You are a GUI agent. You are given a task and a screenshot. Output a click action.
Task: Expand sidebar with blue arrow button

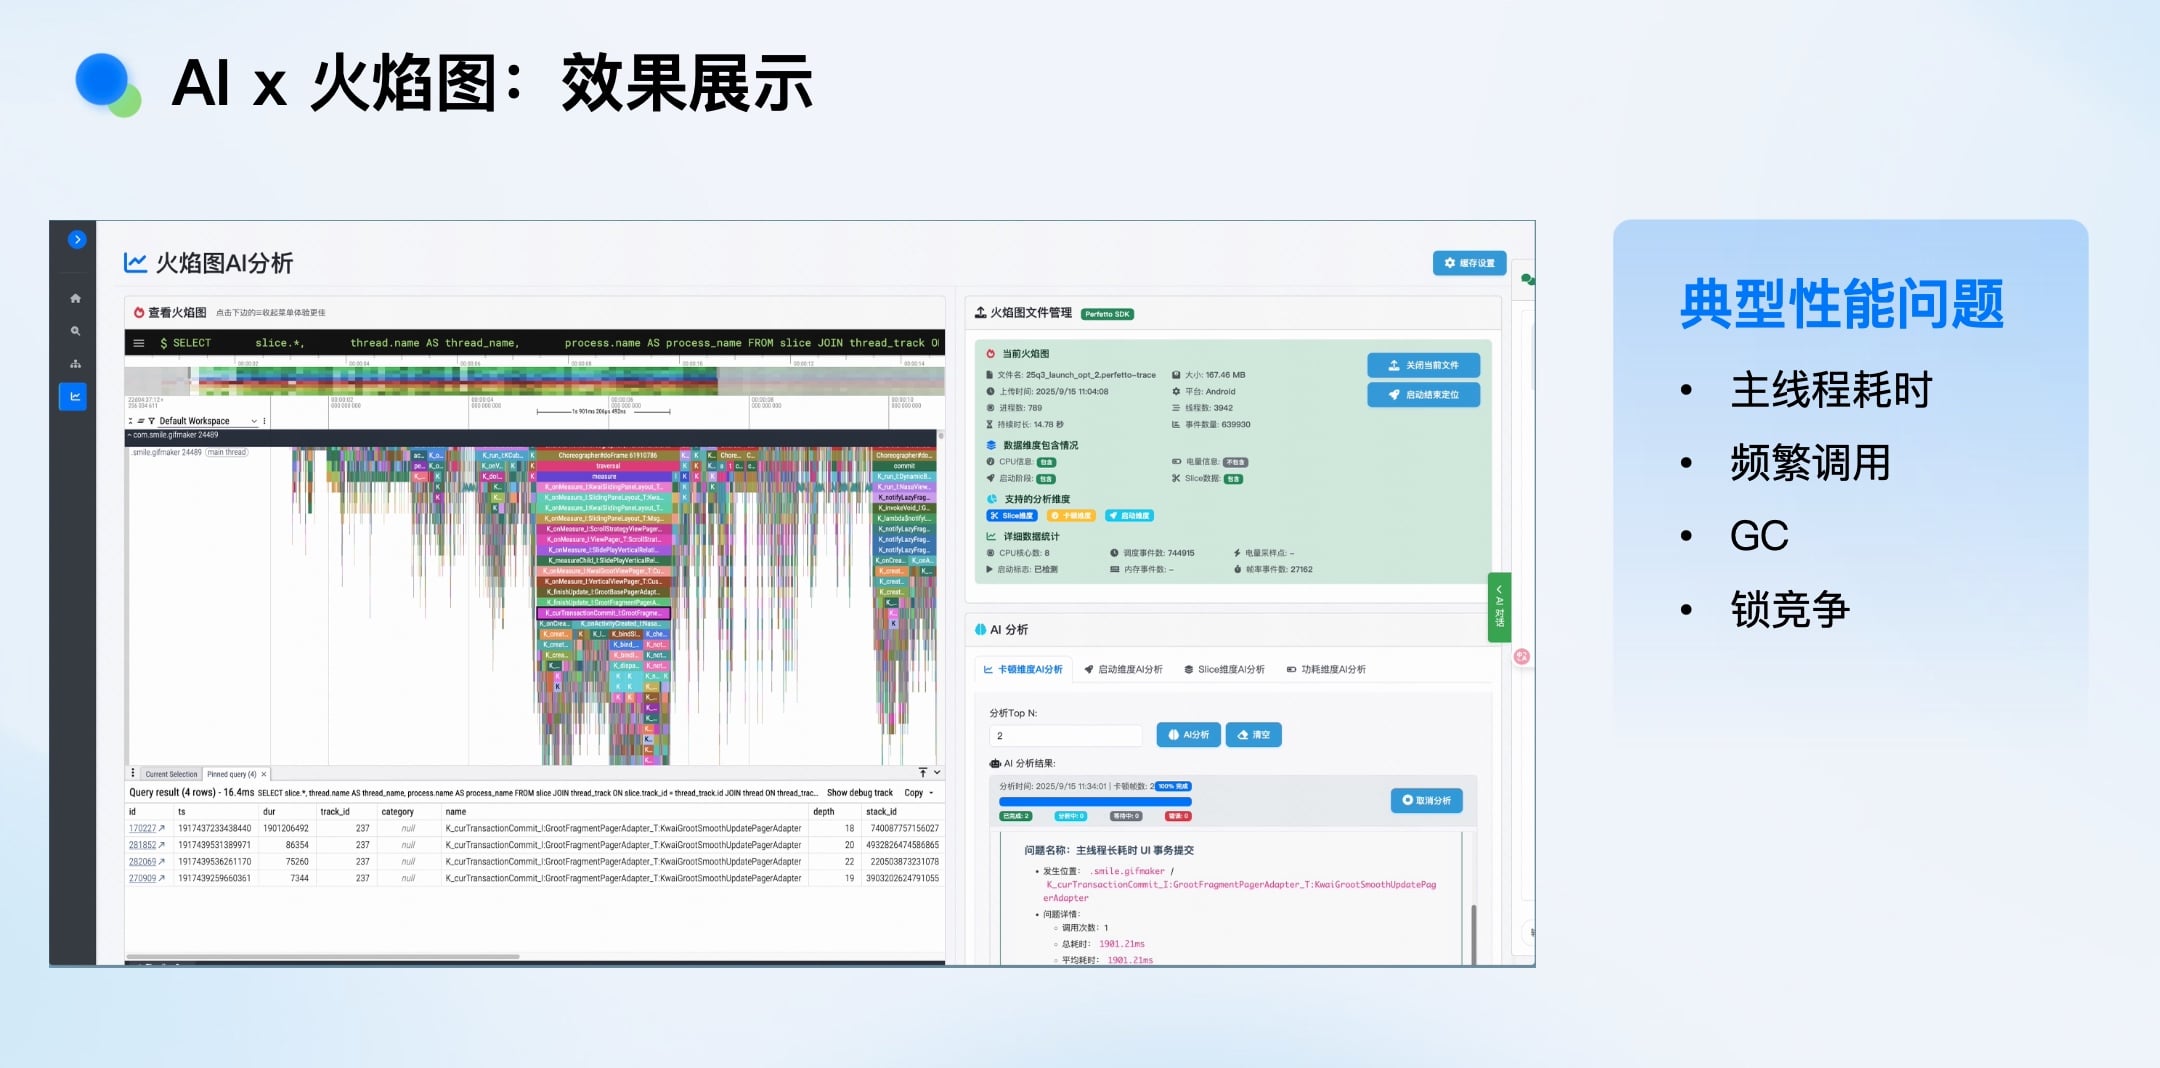click(77, 240)
